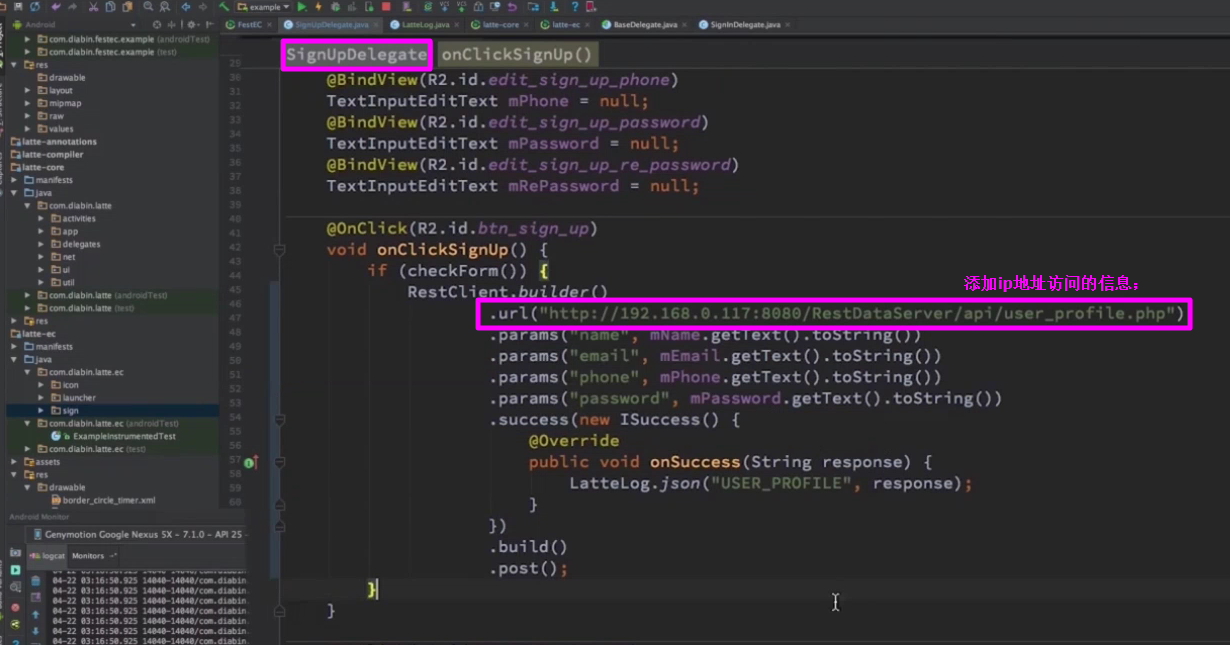The width and height of the screenshot is (1230, 645).
Task: Switch to the FestEC editor tab
Action: (249, 24)
